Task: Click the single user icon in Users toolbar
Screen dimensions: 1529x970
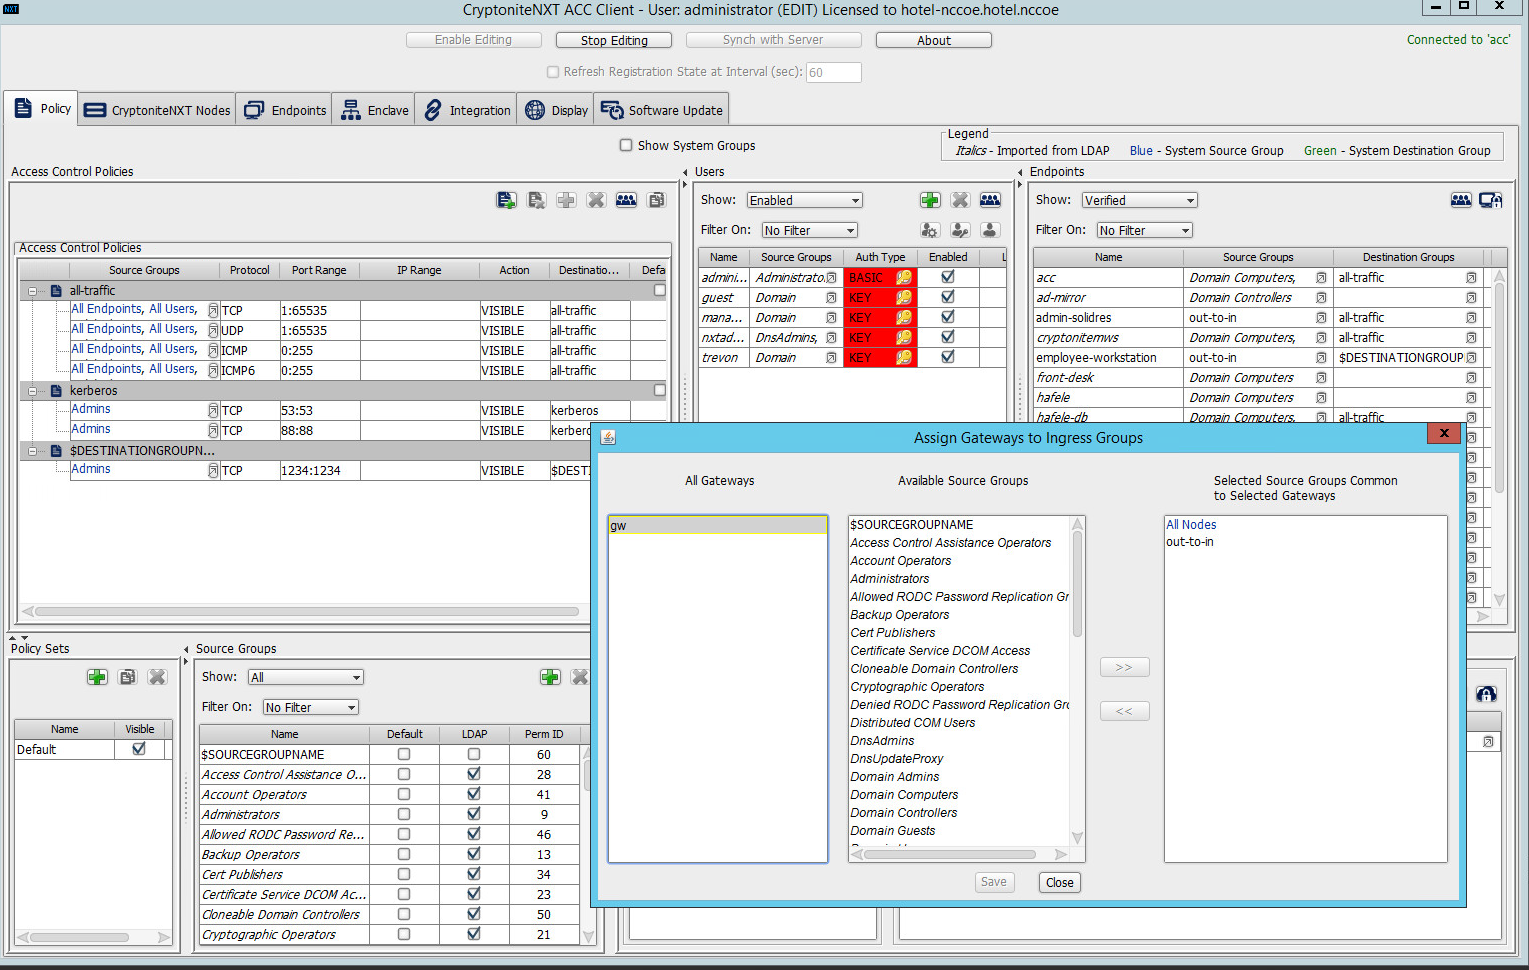Action: [990, 230]
